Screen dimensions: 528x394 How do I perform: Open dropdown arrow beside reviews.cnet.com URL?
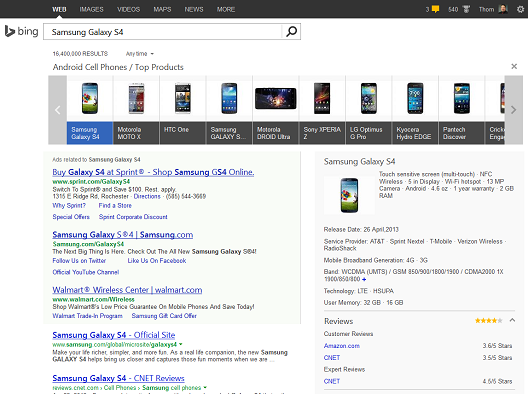click(205, 388)
